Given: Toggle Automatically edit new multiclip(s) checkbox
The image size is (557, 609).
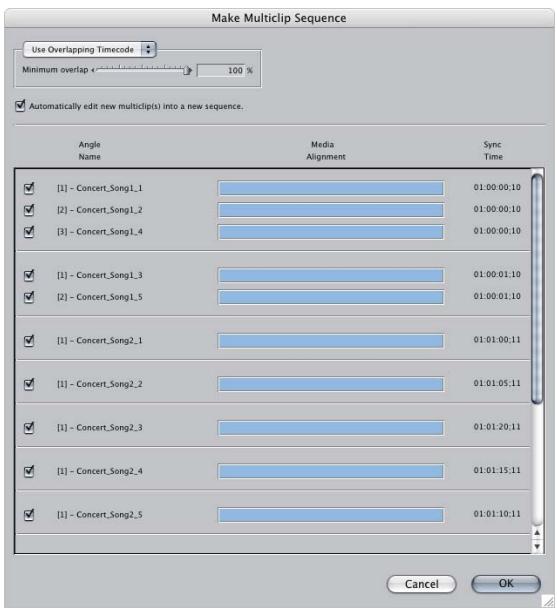Looking at the screenshot, I should click(x=20, y=106).
